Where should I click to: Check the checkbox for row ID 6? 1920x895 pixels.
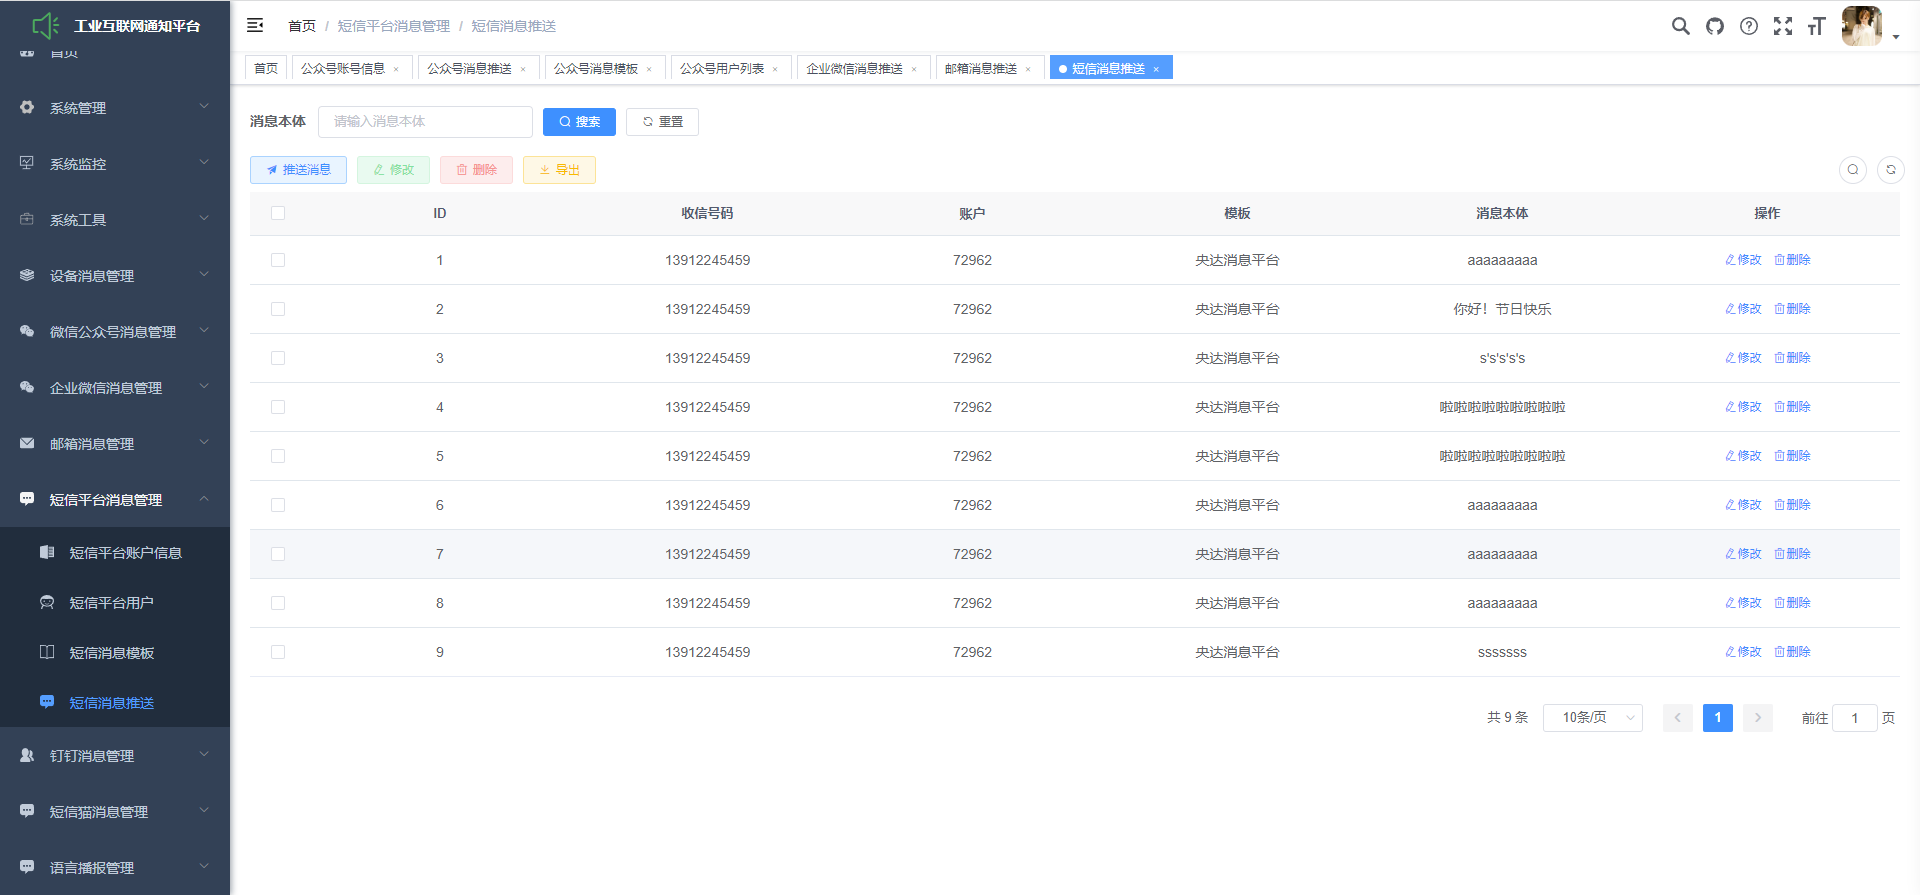(x=278, y=505)
